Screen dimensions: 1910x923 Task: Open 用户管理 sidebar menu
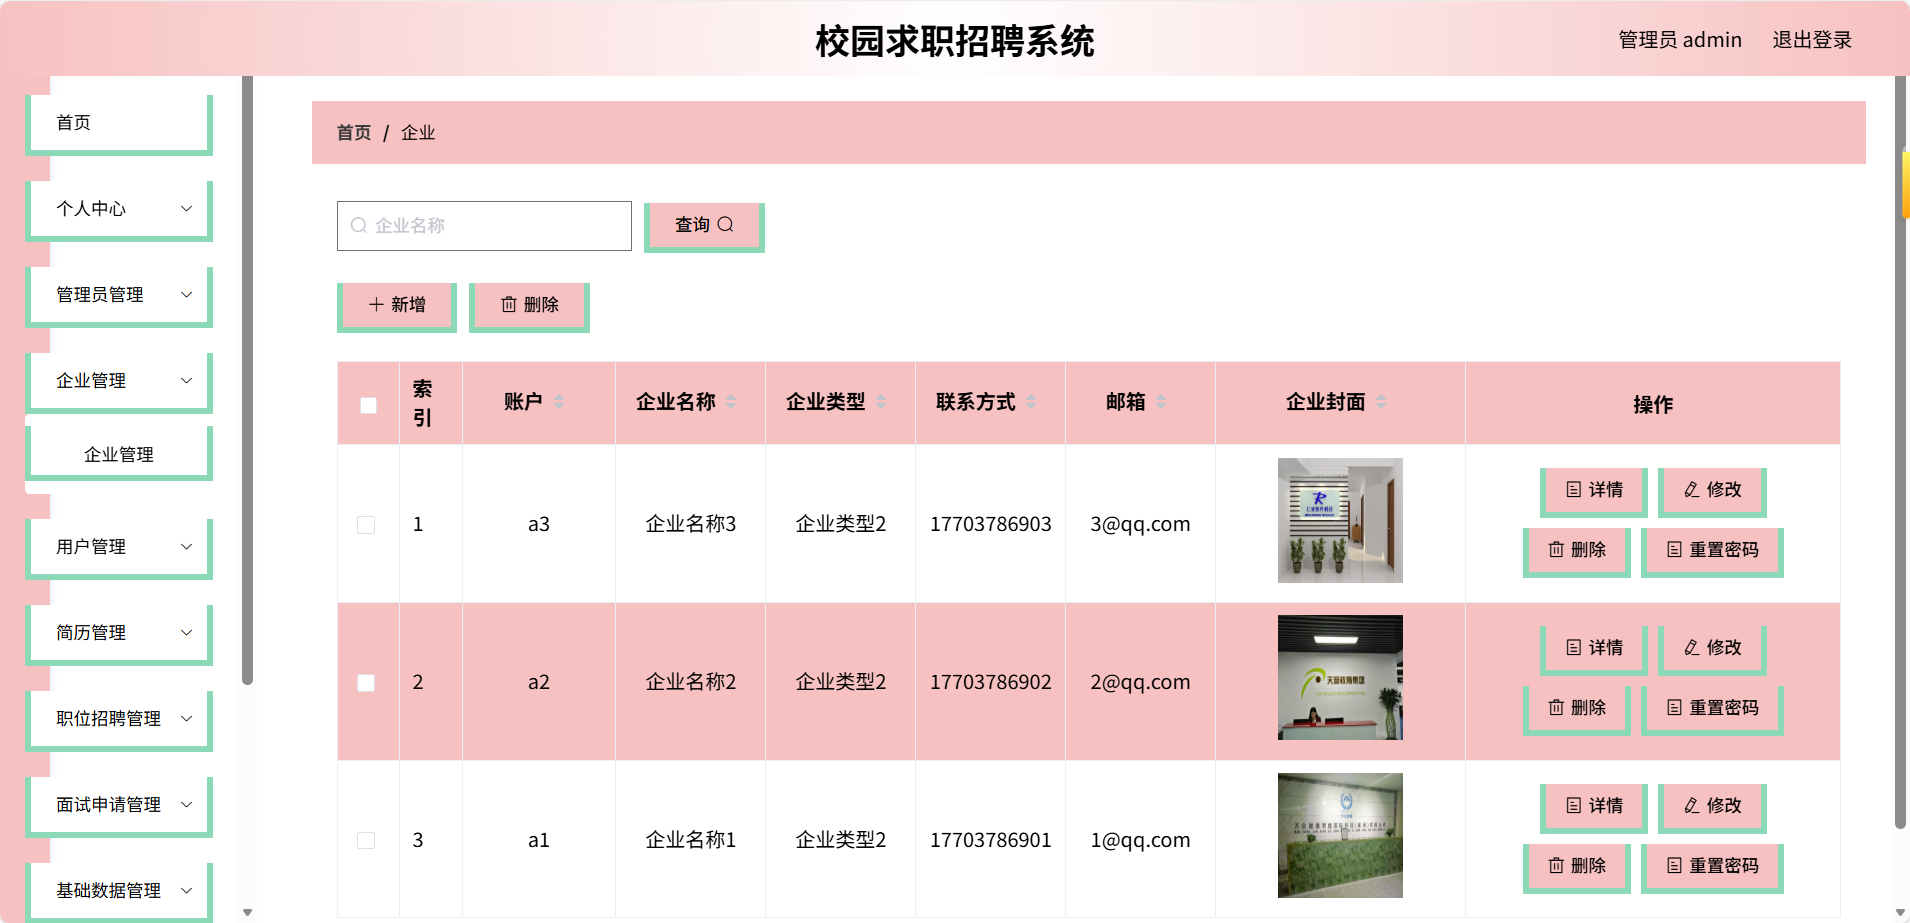[119, 547]
